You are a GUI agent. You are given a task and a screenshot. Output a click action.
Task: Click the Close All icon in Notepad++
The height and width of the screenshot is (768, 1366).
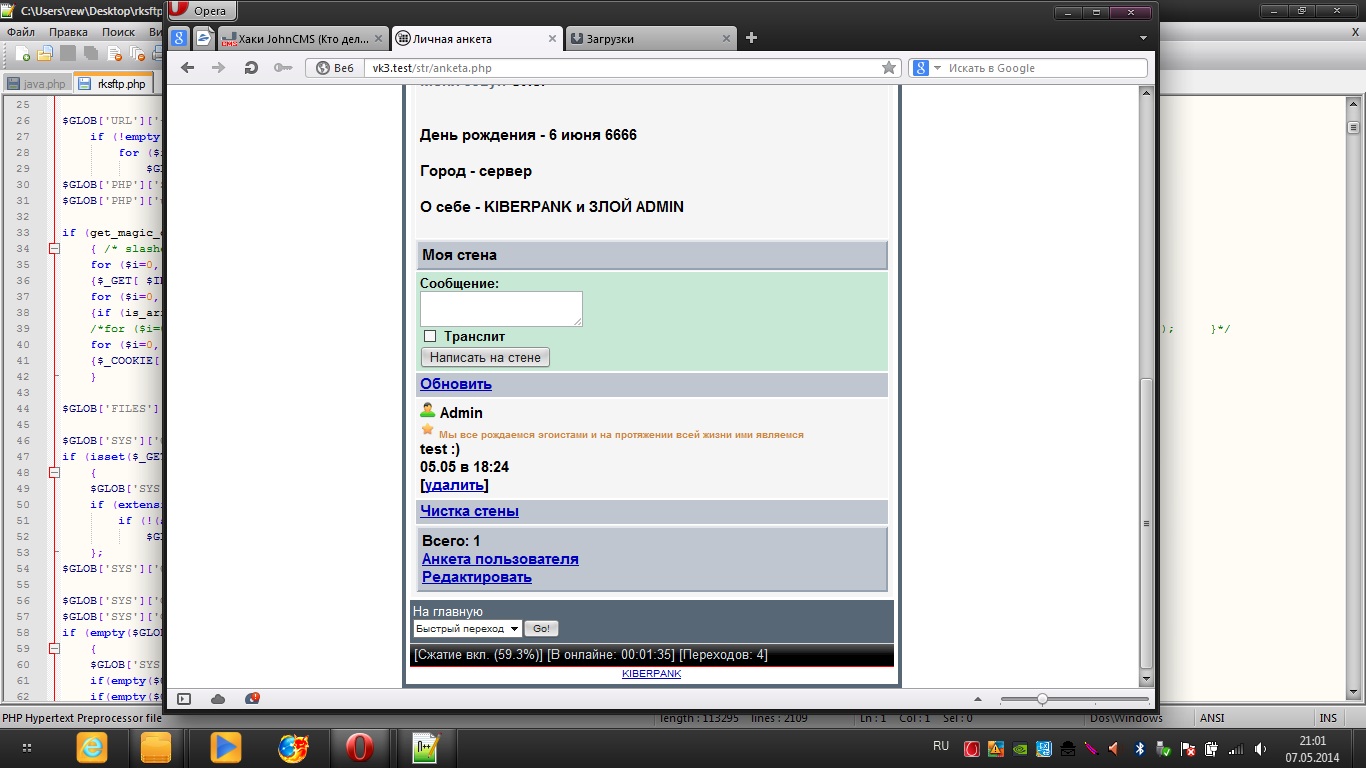coord(138,53)
